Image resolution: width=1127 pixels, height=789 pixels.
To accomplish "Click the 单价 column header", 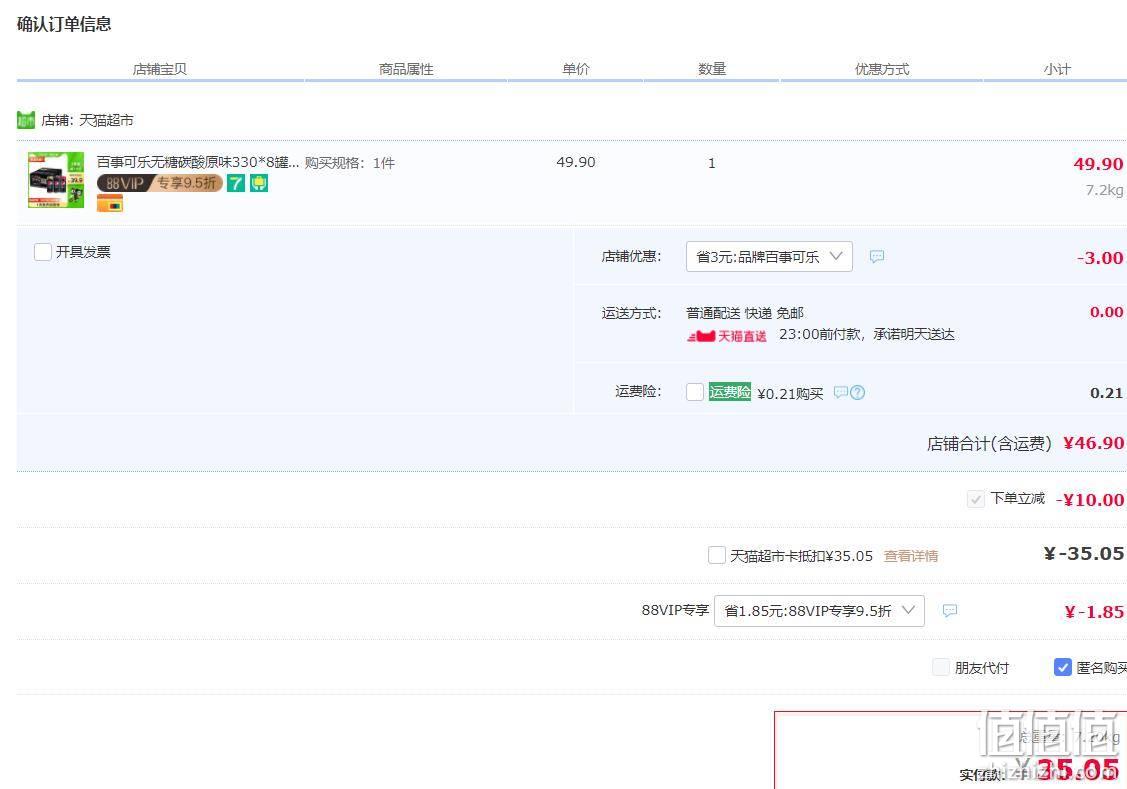I will (x=576, y=69).
